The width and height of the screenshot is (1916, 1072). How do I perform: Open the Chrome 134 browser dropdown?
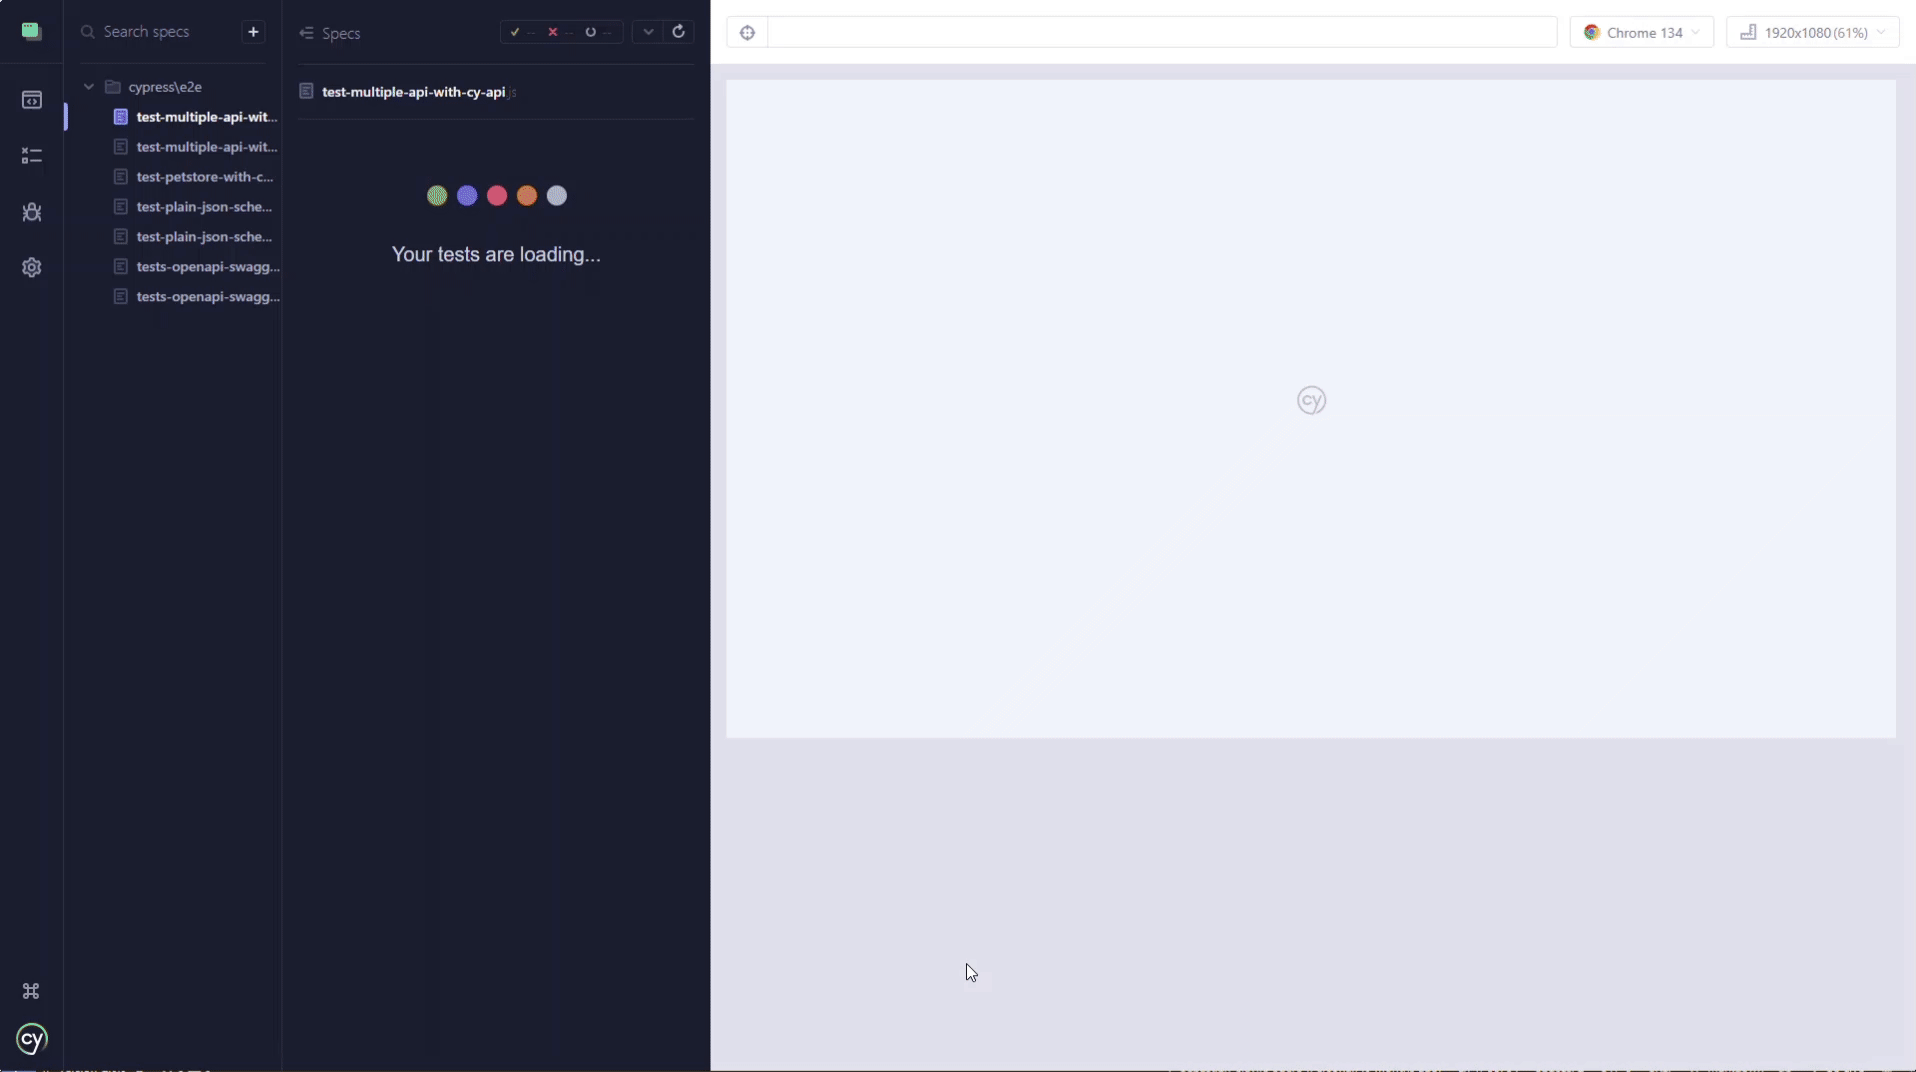(x=1641, y=33)
